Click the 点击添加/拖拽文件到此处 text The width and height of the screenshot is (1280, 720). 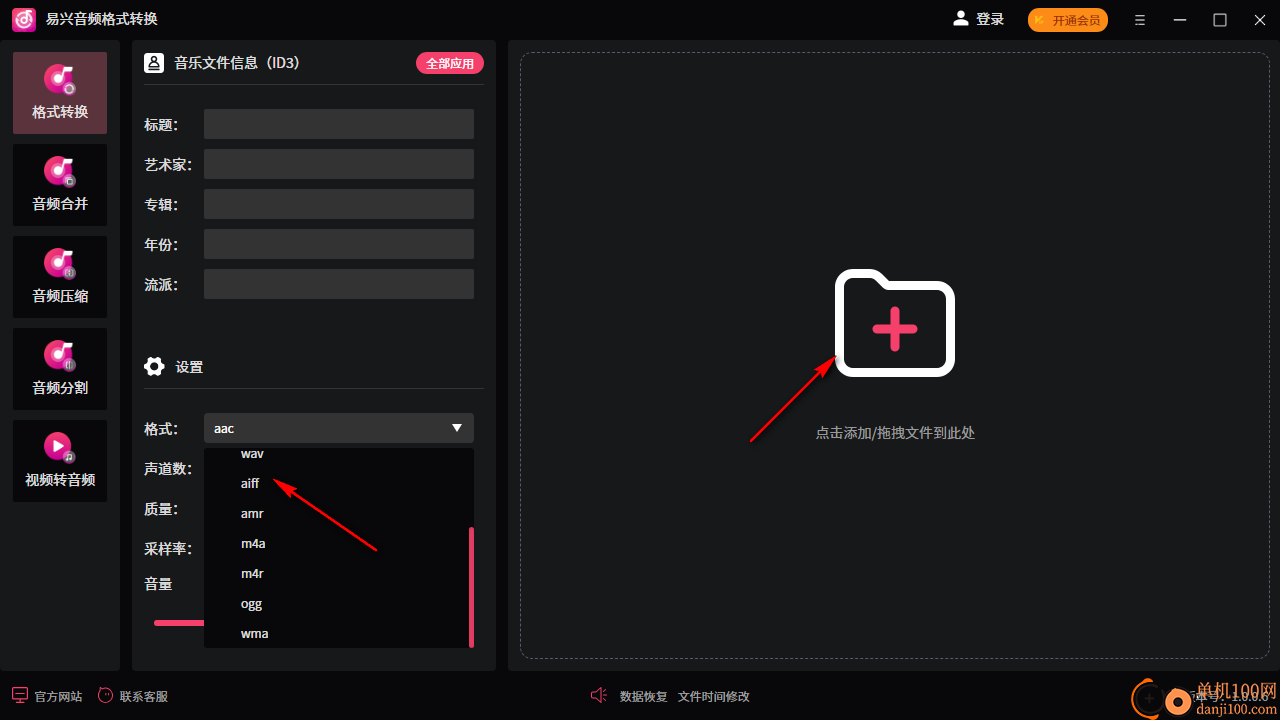click(x=895, y=433)
